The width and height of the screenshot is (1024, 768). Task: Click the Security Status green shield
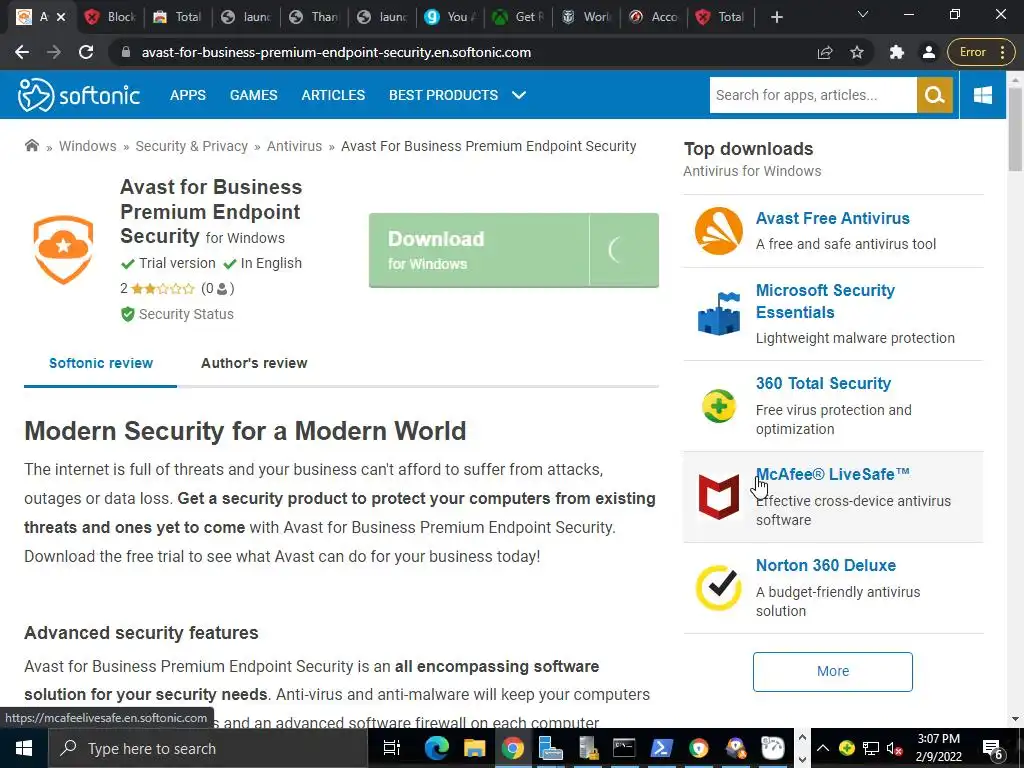point(127,314)
